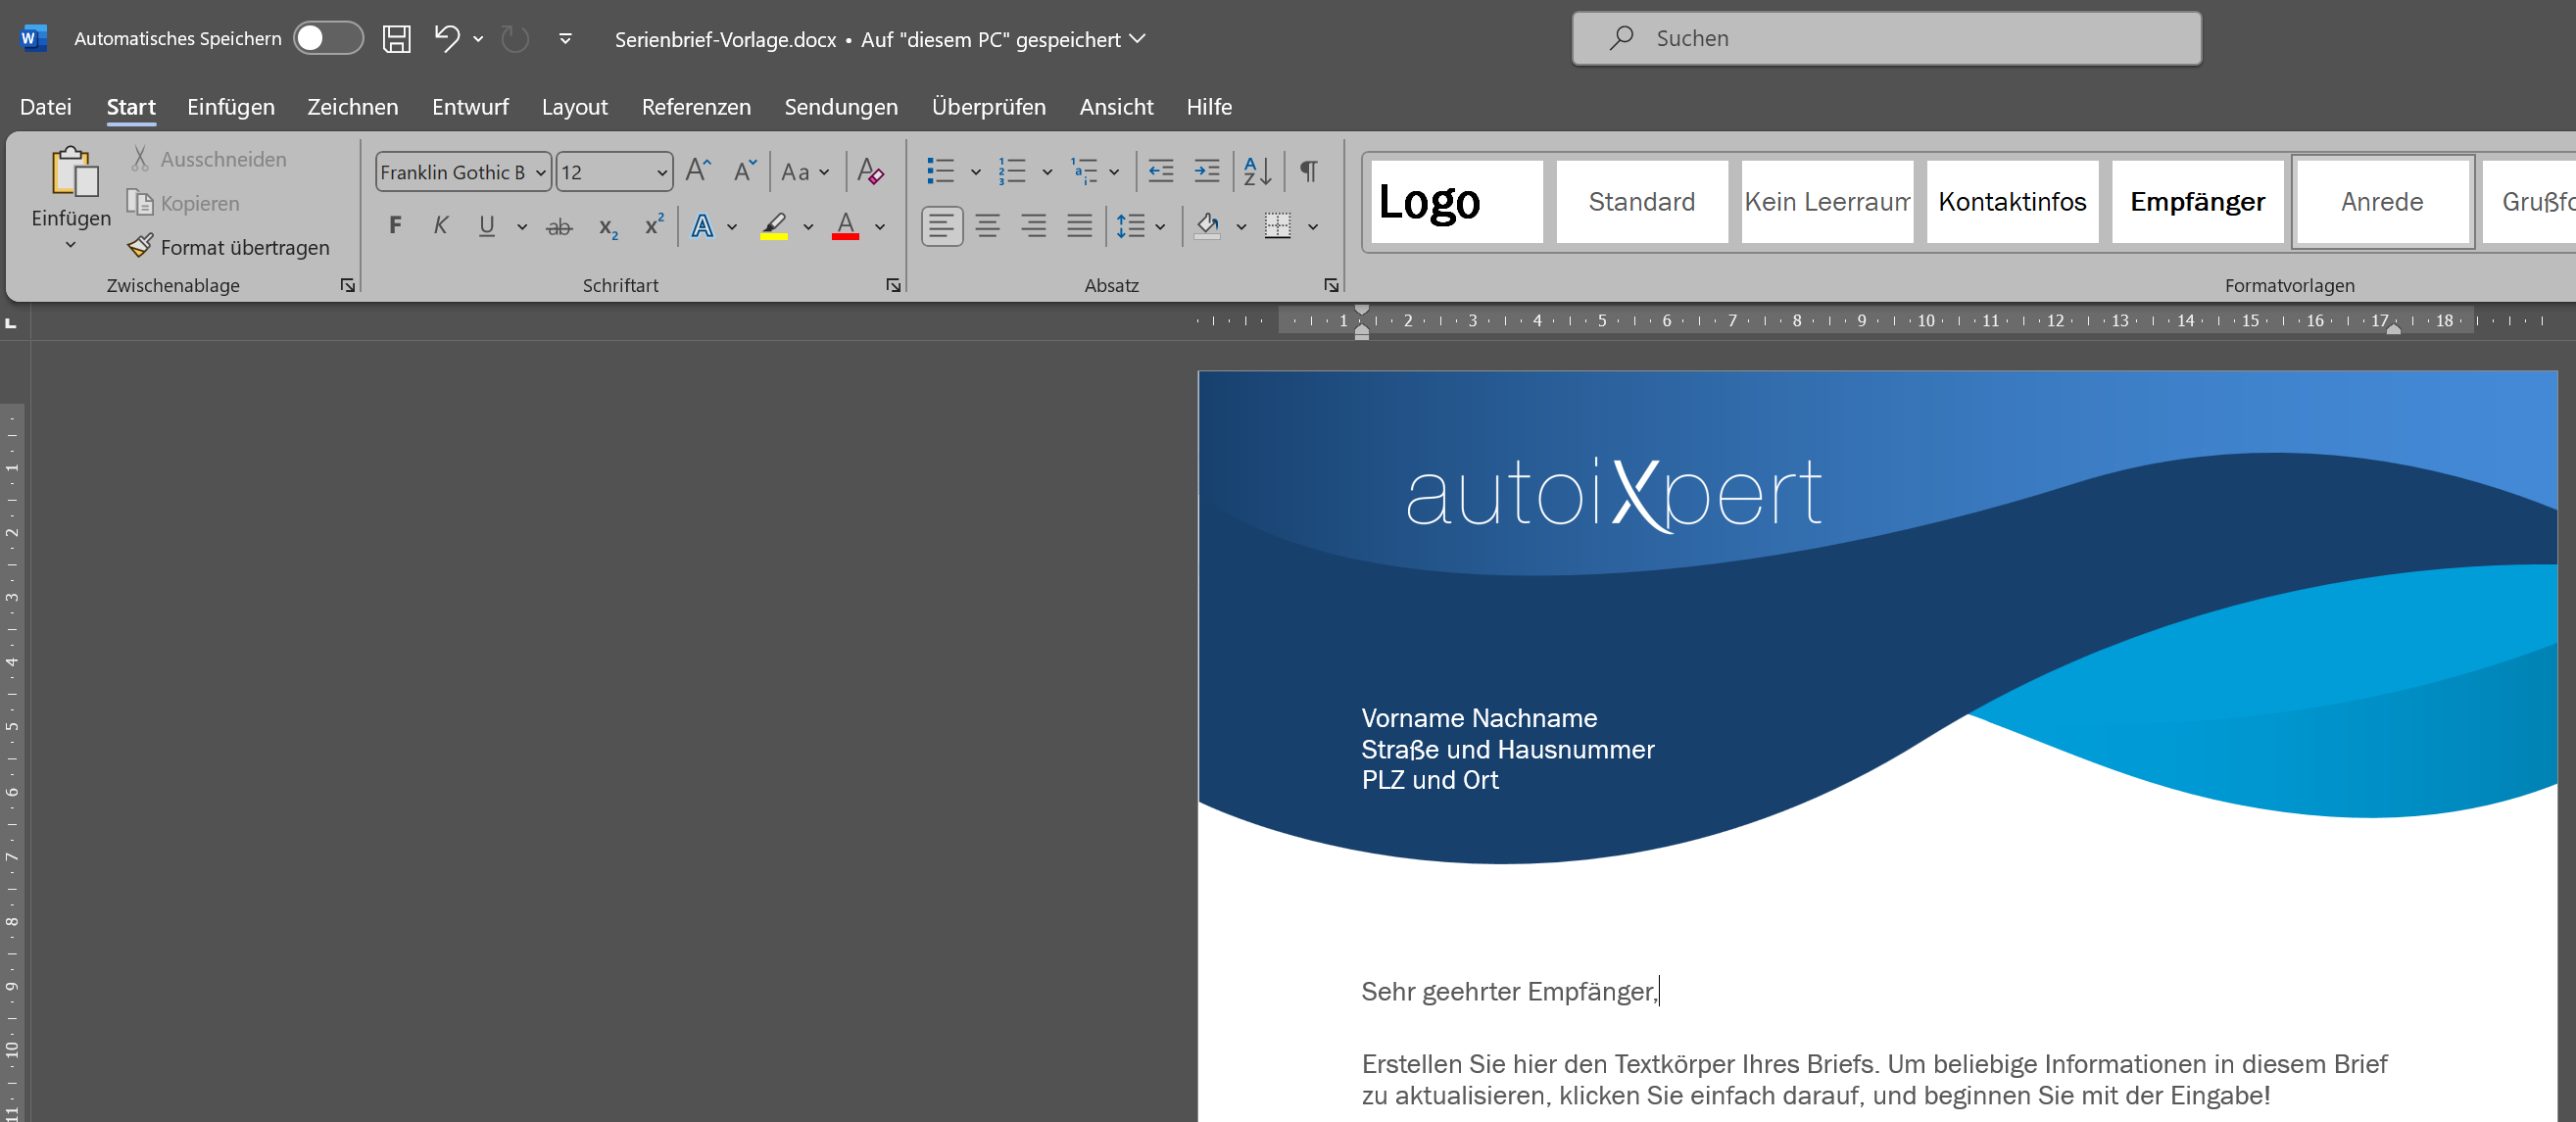
Task: Justify the paragraph text
Action: pyautogui.click(x=1079, y=226)
